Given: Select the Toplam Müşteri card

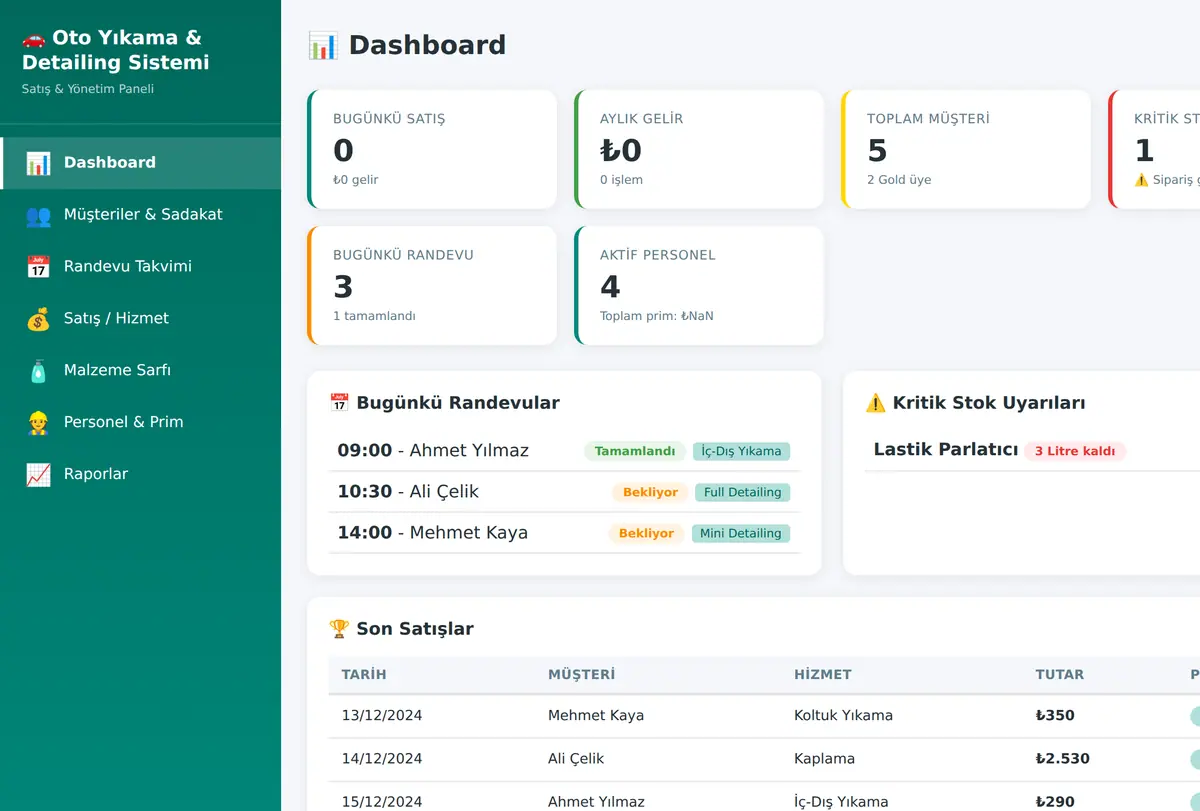Looking at the screenshot, I should [966, 149].
